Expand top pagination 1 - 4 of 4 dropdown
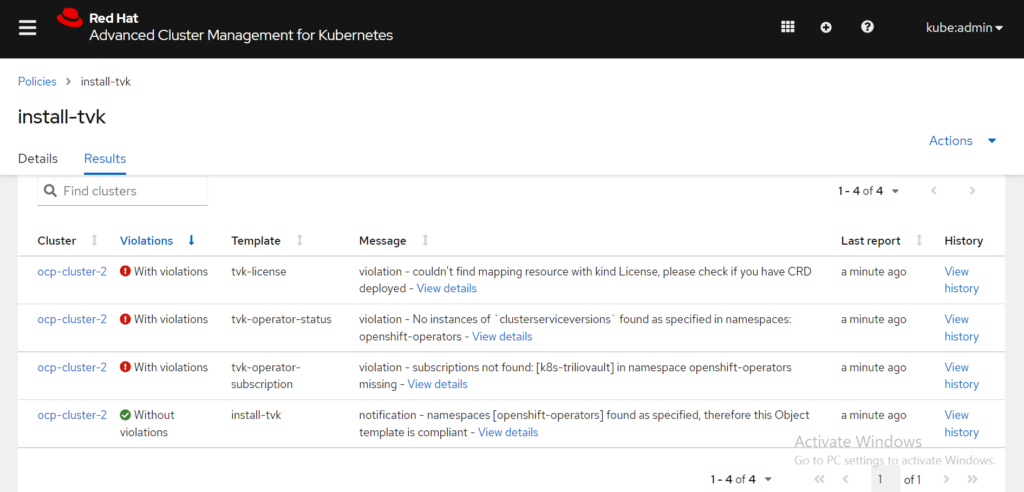 click(x=869, y=191)
